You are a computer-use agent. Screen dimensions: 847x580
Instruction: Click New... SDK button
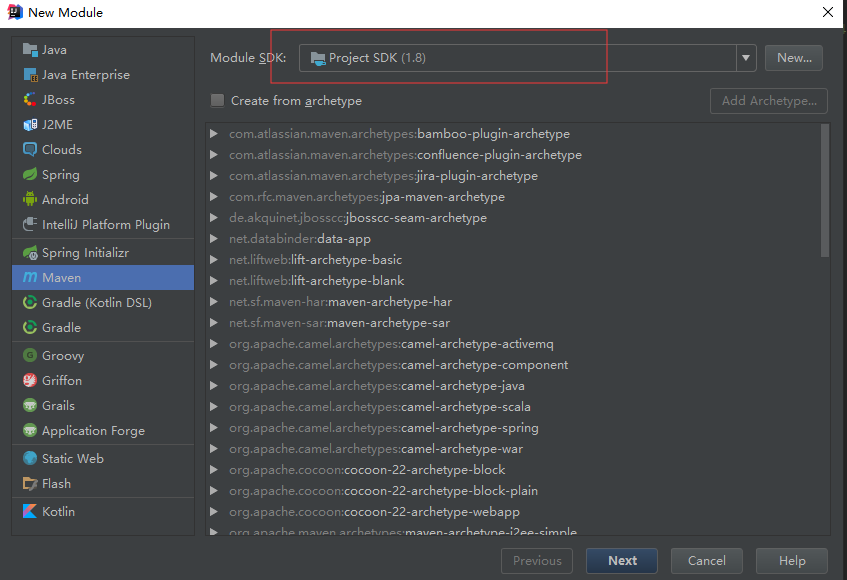(794, 58)
